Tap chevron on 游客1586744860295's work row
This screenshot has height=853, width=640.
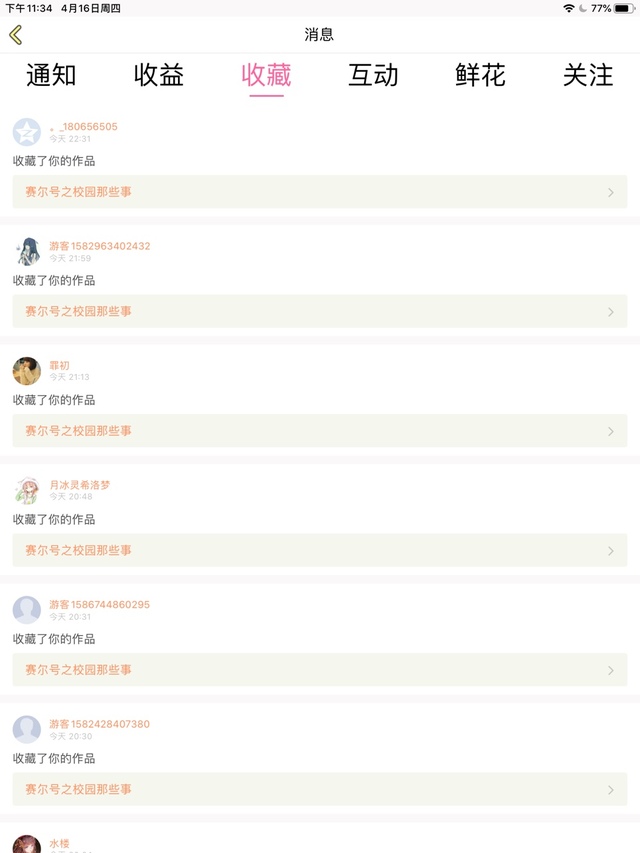tap(611, 670)
